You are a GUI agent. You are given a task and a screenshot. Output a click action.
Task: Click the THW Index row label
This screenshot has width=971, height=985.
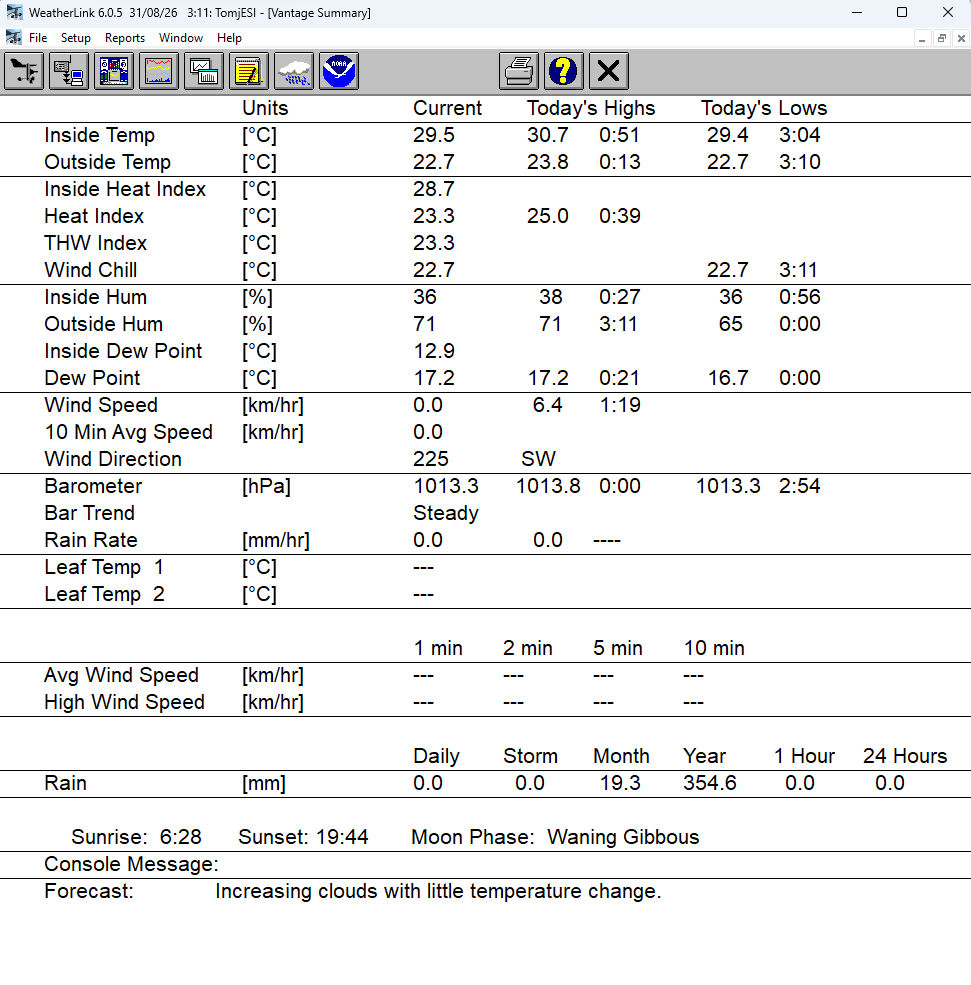pyautogui.click(x=95, y=243)
